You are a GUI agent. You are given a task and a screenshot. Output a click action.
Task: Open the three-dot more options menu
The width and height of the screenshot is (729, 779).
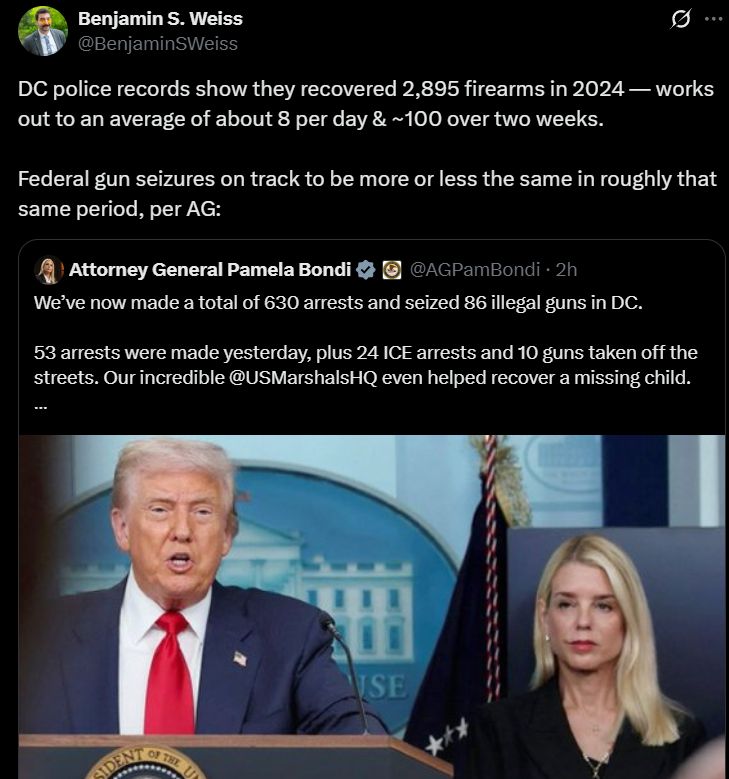tap(714, 19)
